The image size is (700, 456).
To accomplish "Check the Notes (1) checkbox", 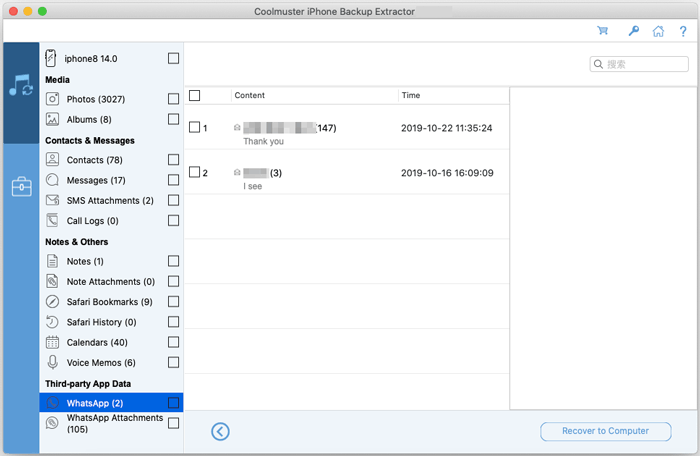I will (174, 261).
